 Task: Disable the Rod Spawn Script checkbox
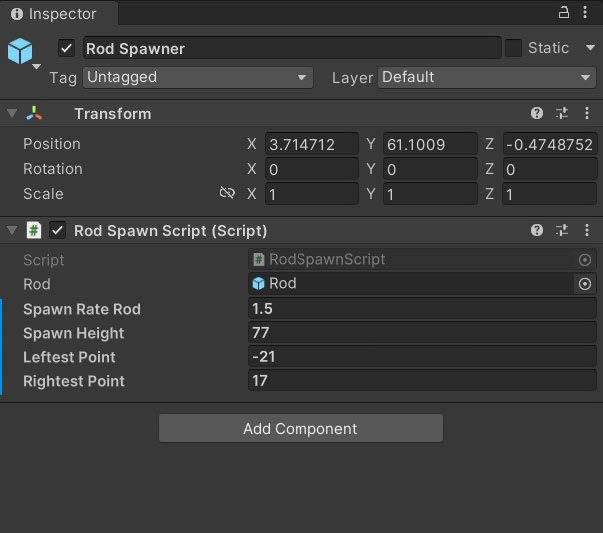58,231
